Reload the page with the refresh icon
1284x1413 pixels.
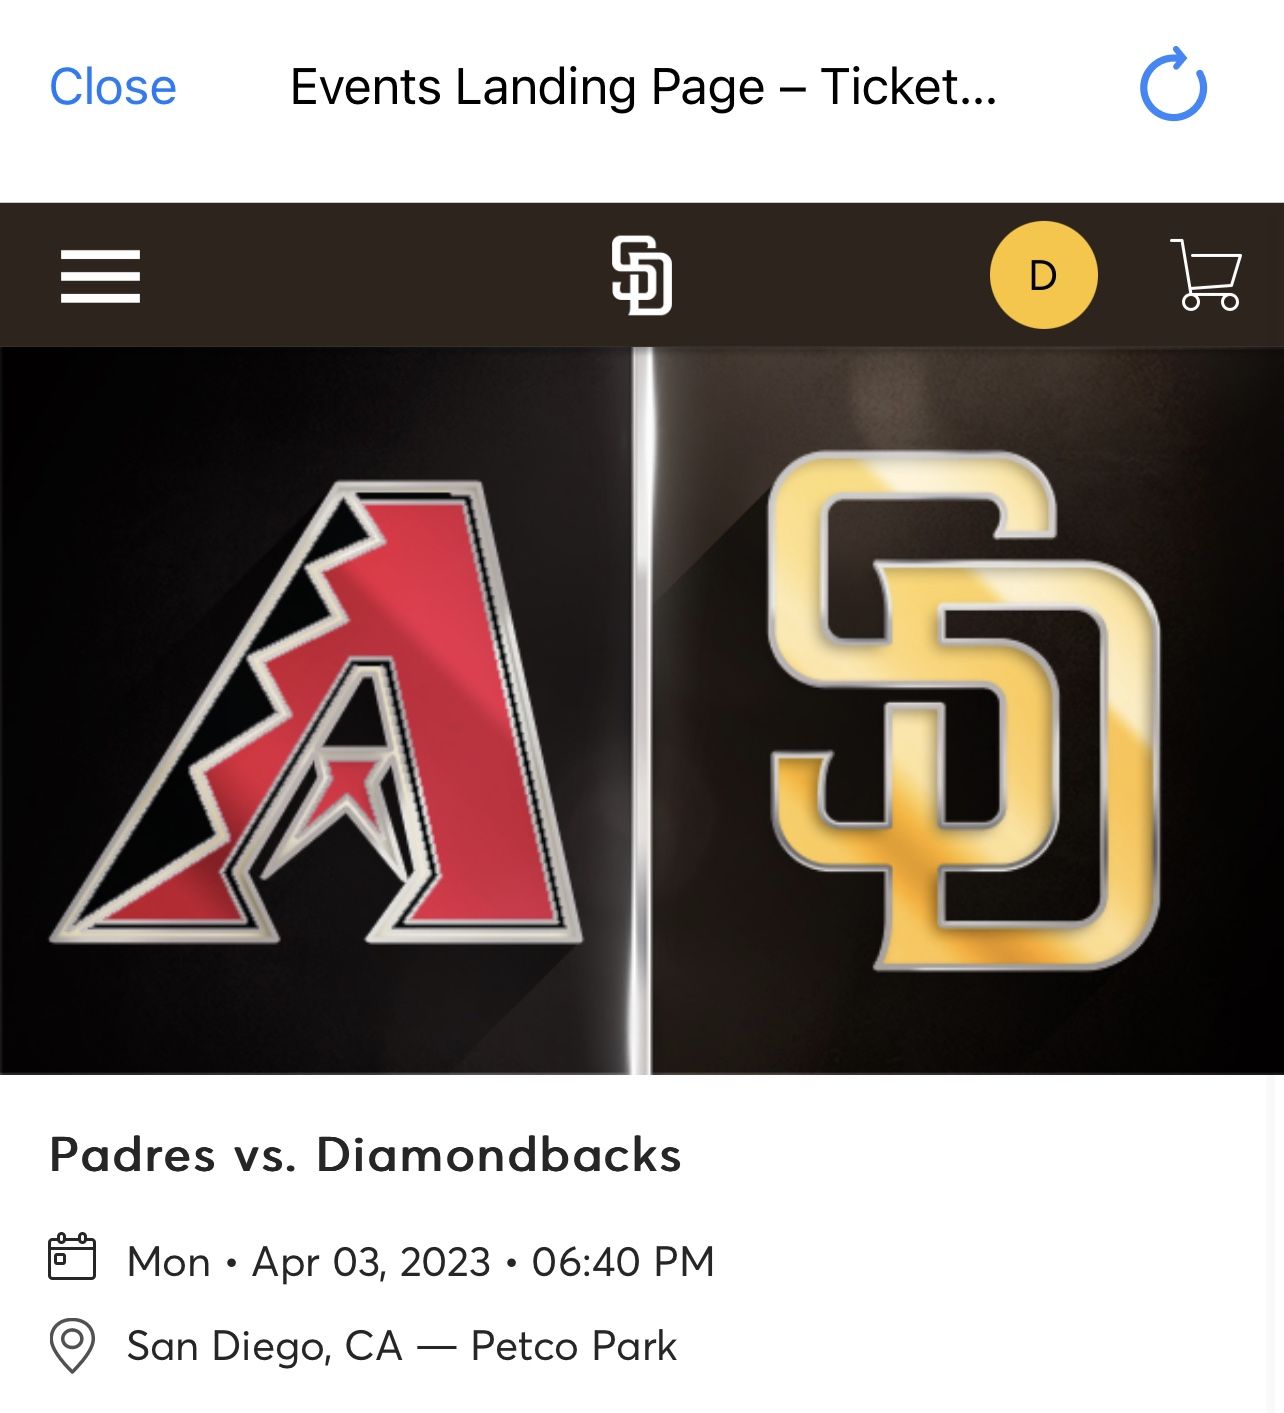coord(1173,86)
